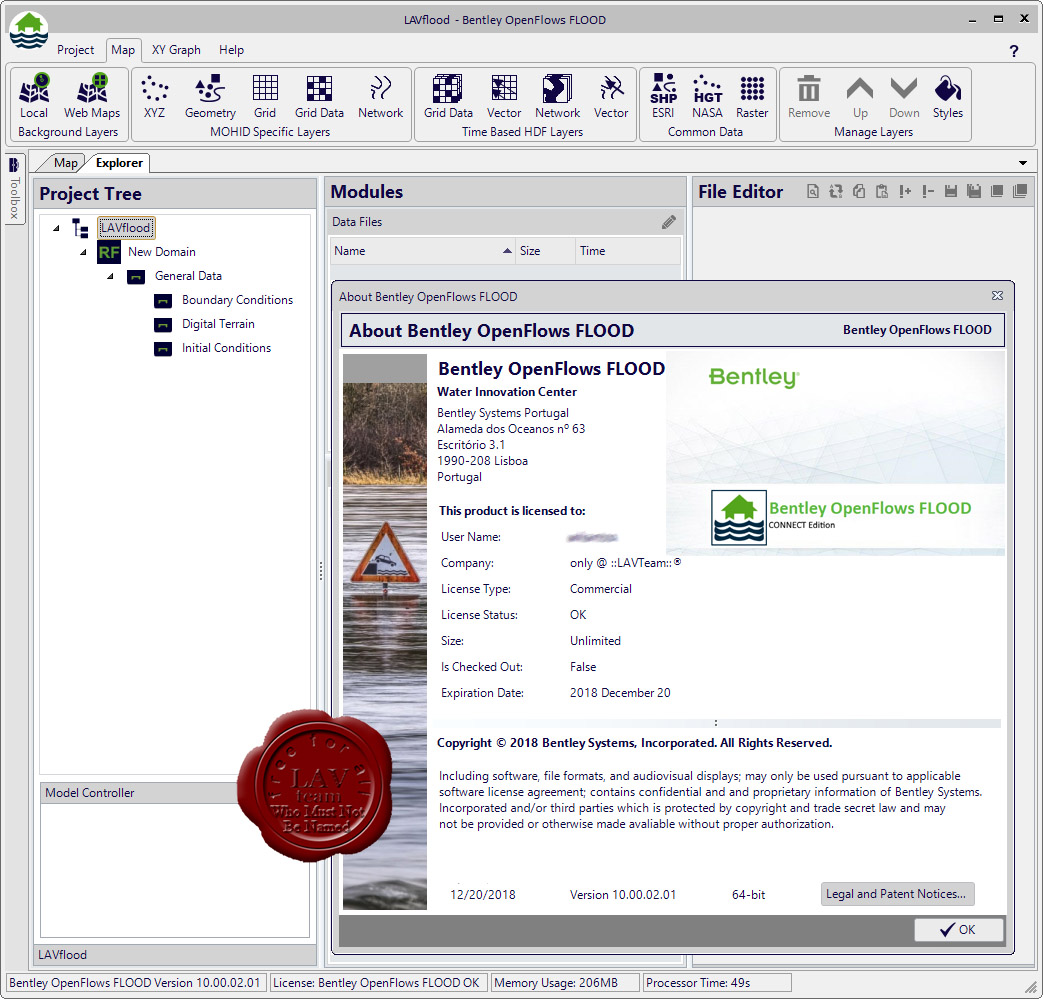Image resolution: width=1043 pixels, height=999 pixels.
Task: Select Digital Terrain tree item
Action: pos(218,324)
